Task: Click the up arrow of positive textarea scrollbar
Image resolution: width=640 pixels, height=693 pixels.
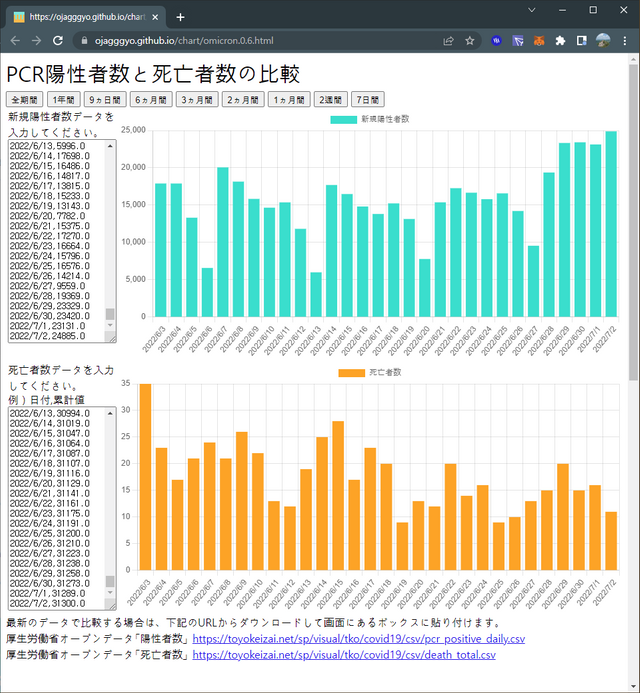Action: pyautogui.click(x=110, y=146)
